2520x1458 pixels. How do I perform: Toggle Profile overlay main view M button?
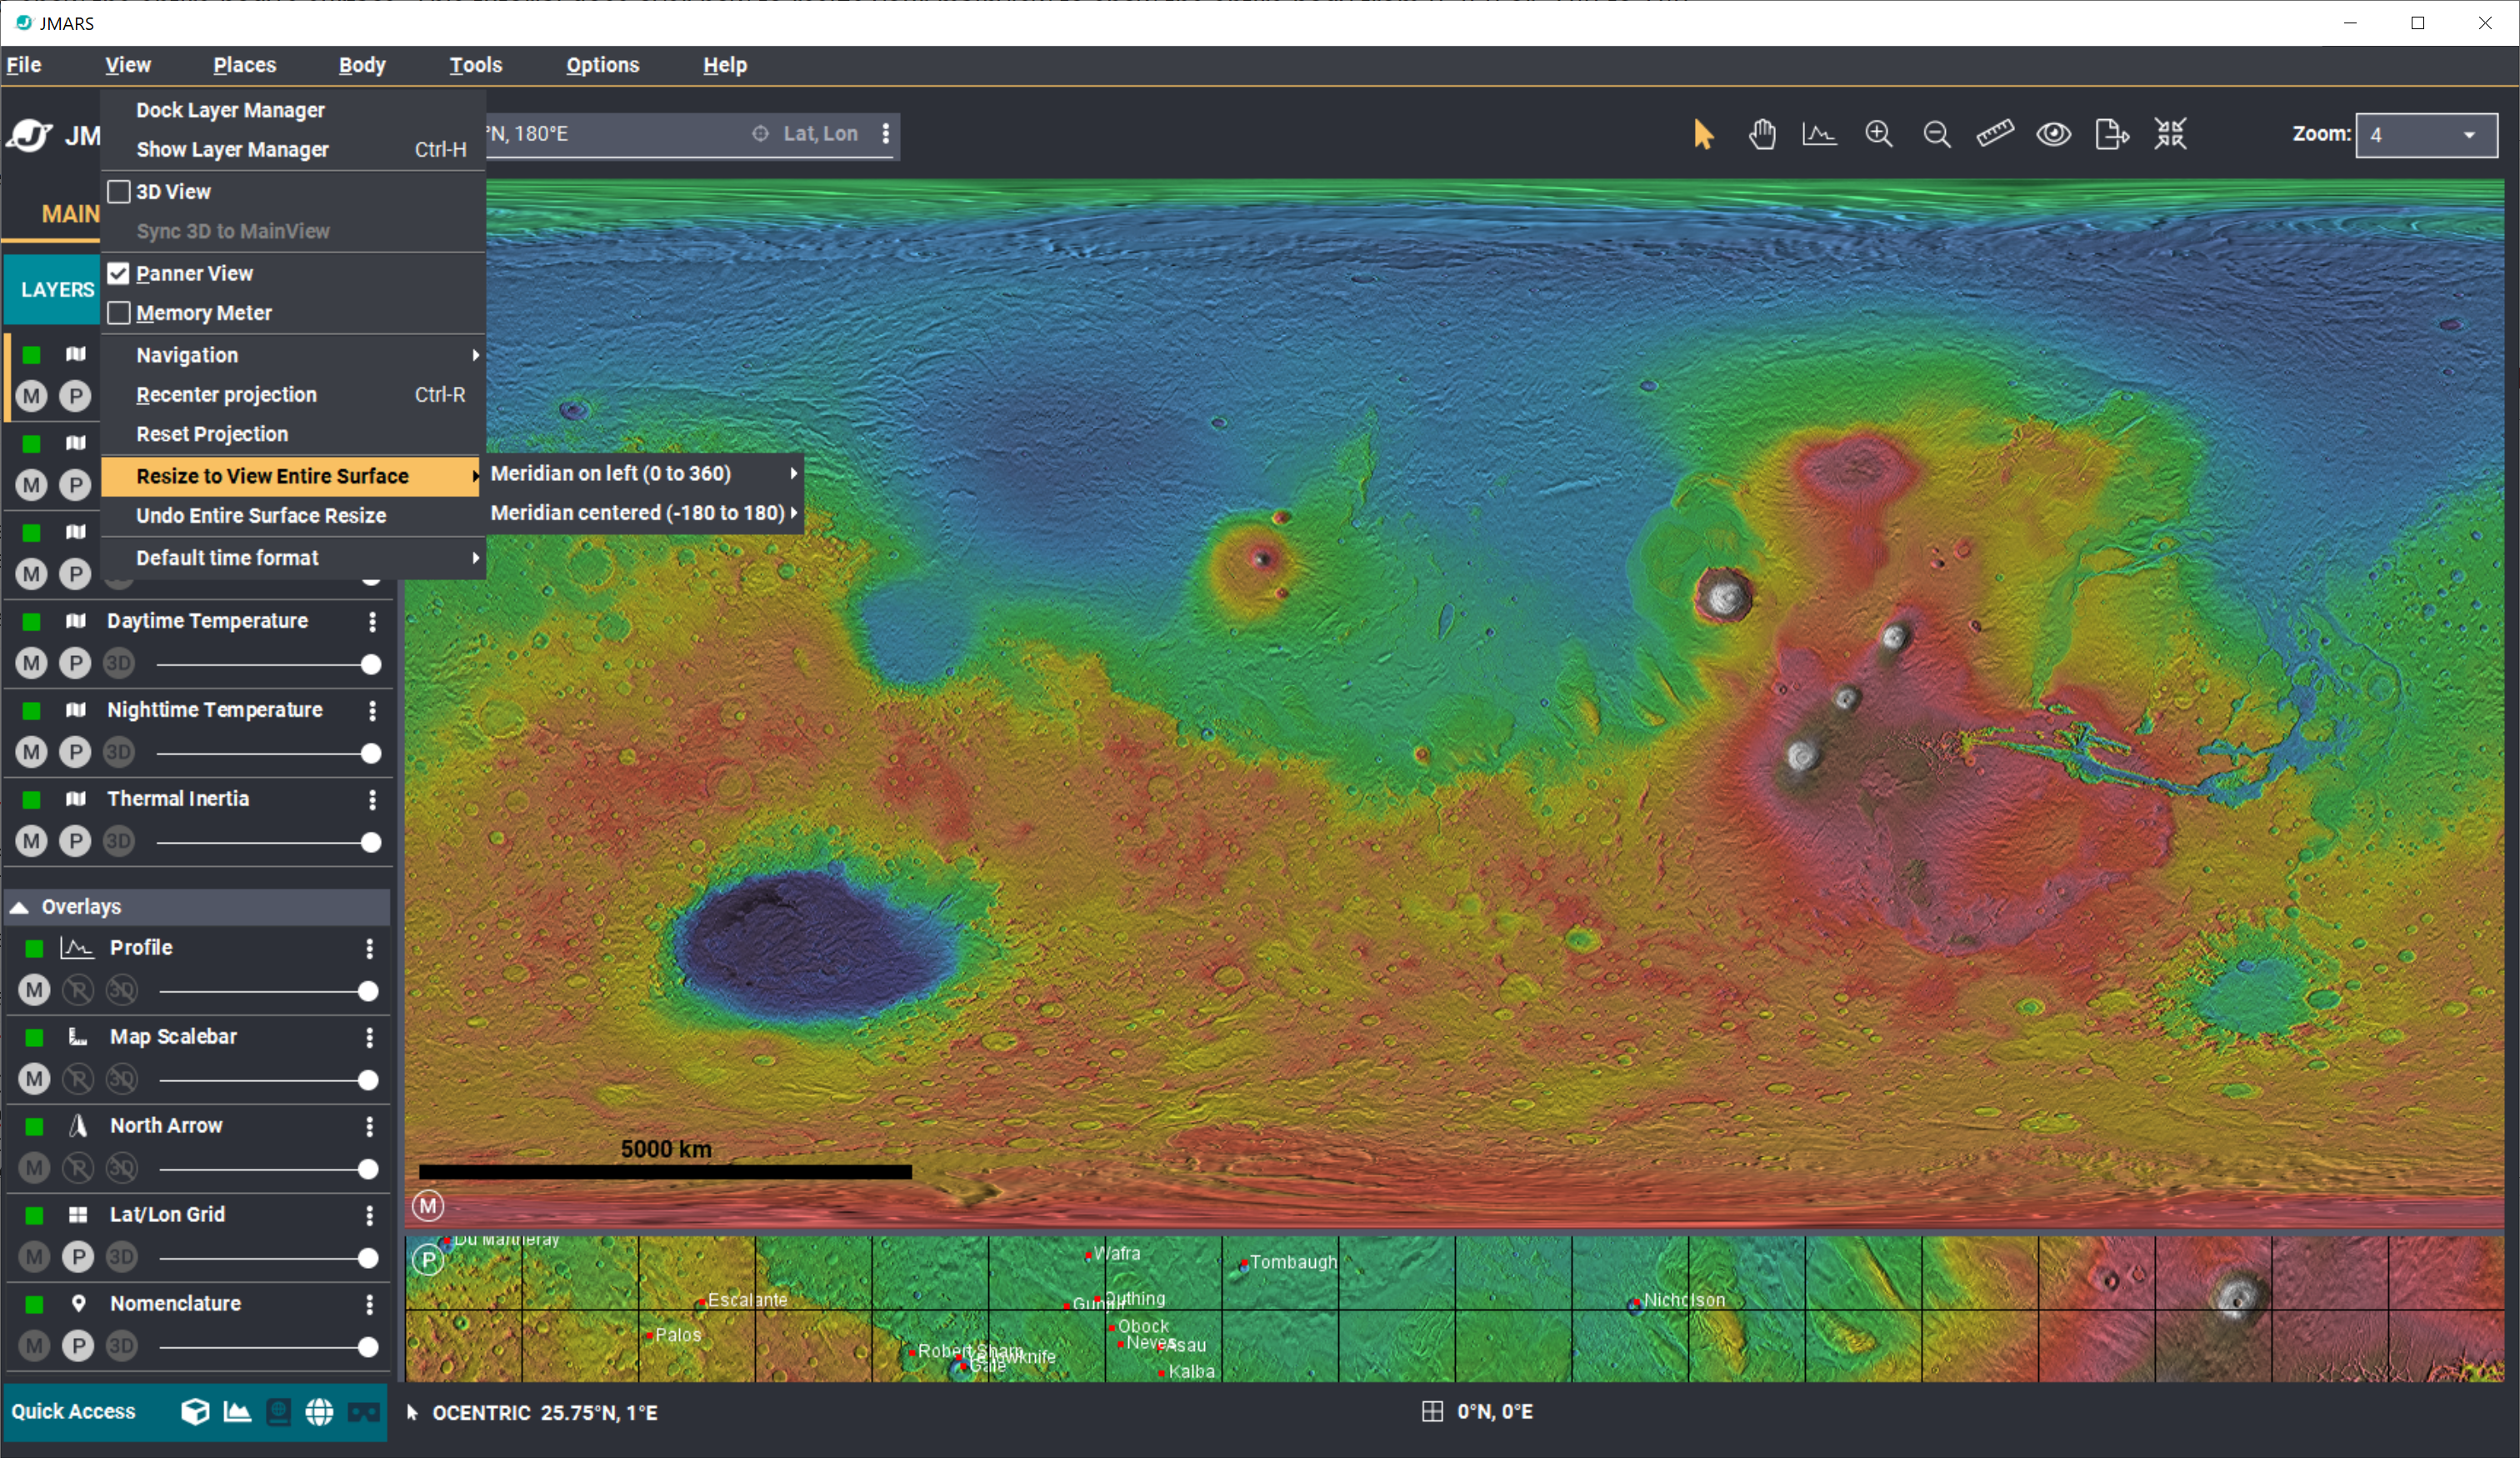pyautogui.click(x=34, y=990)
